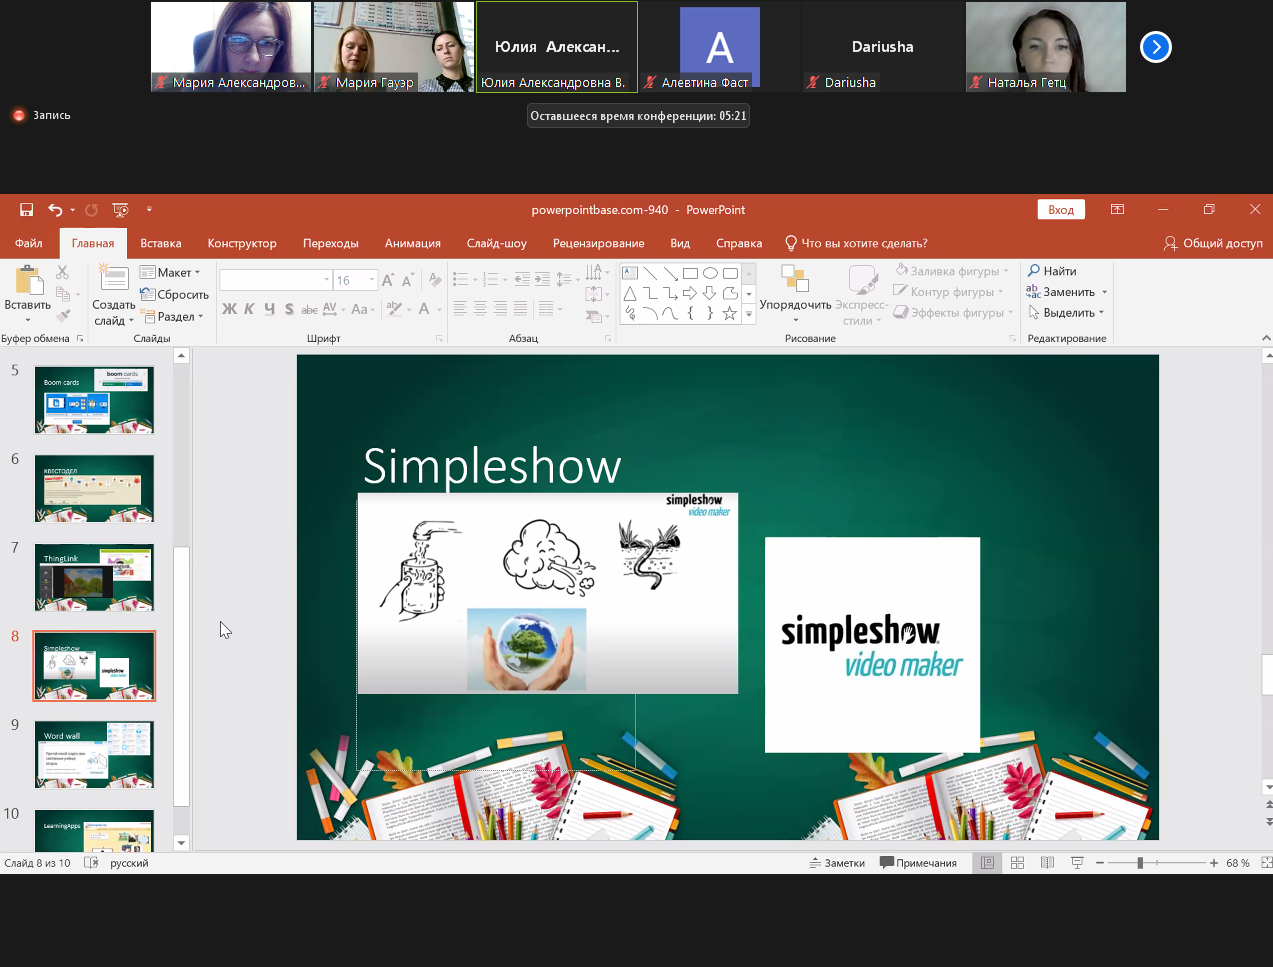Toggle left text alignment

(460, 309)
